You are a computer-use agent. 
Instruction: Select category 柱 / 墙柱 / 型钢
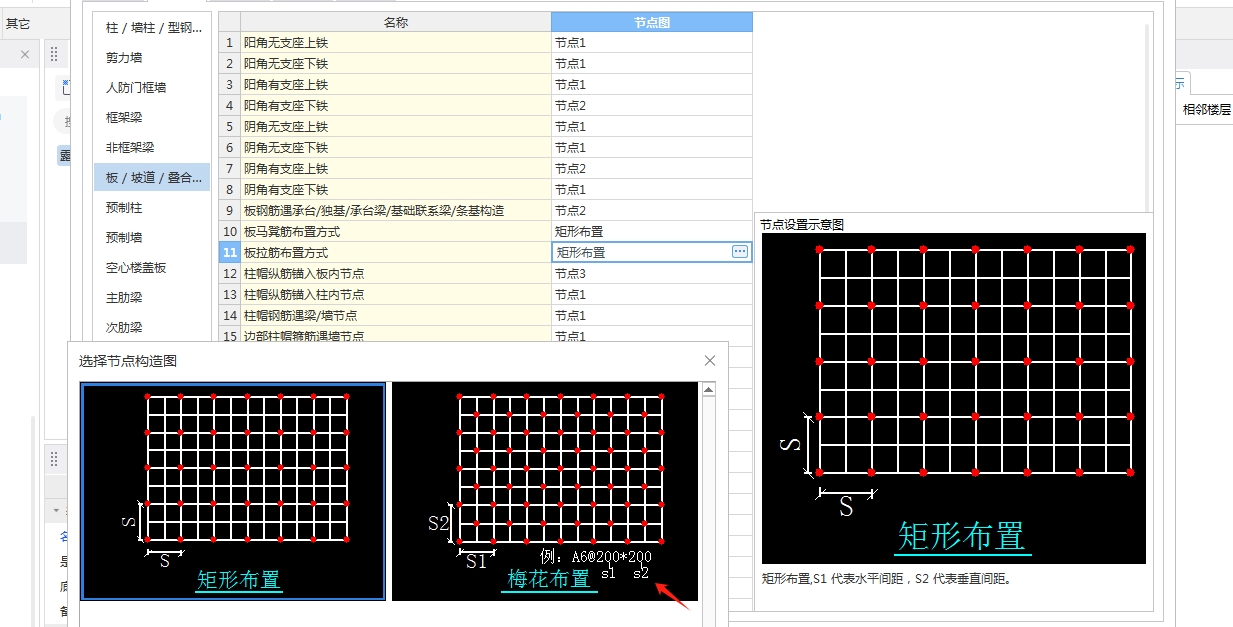(153, 27)
